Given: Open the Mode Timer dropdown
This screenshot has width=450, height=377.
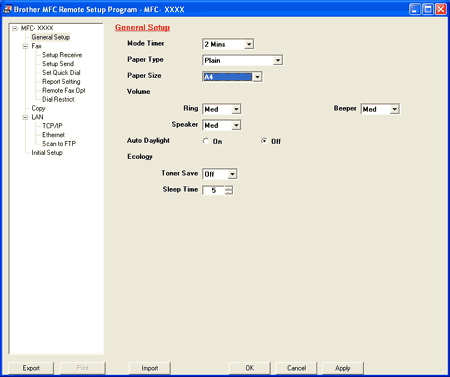Looking at the screenshot, I should (x=249, y=44).
